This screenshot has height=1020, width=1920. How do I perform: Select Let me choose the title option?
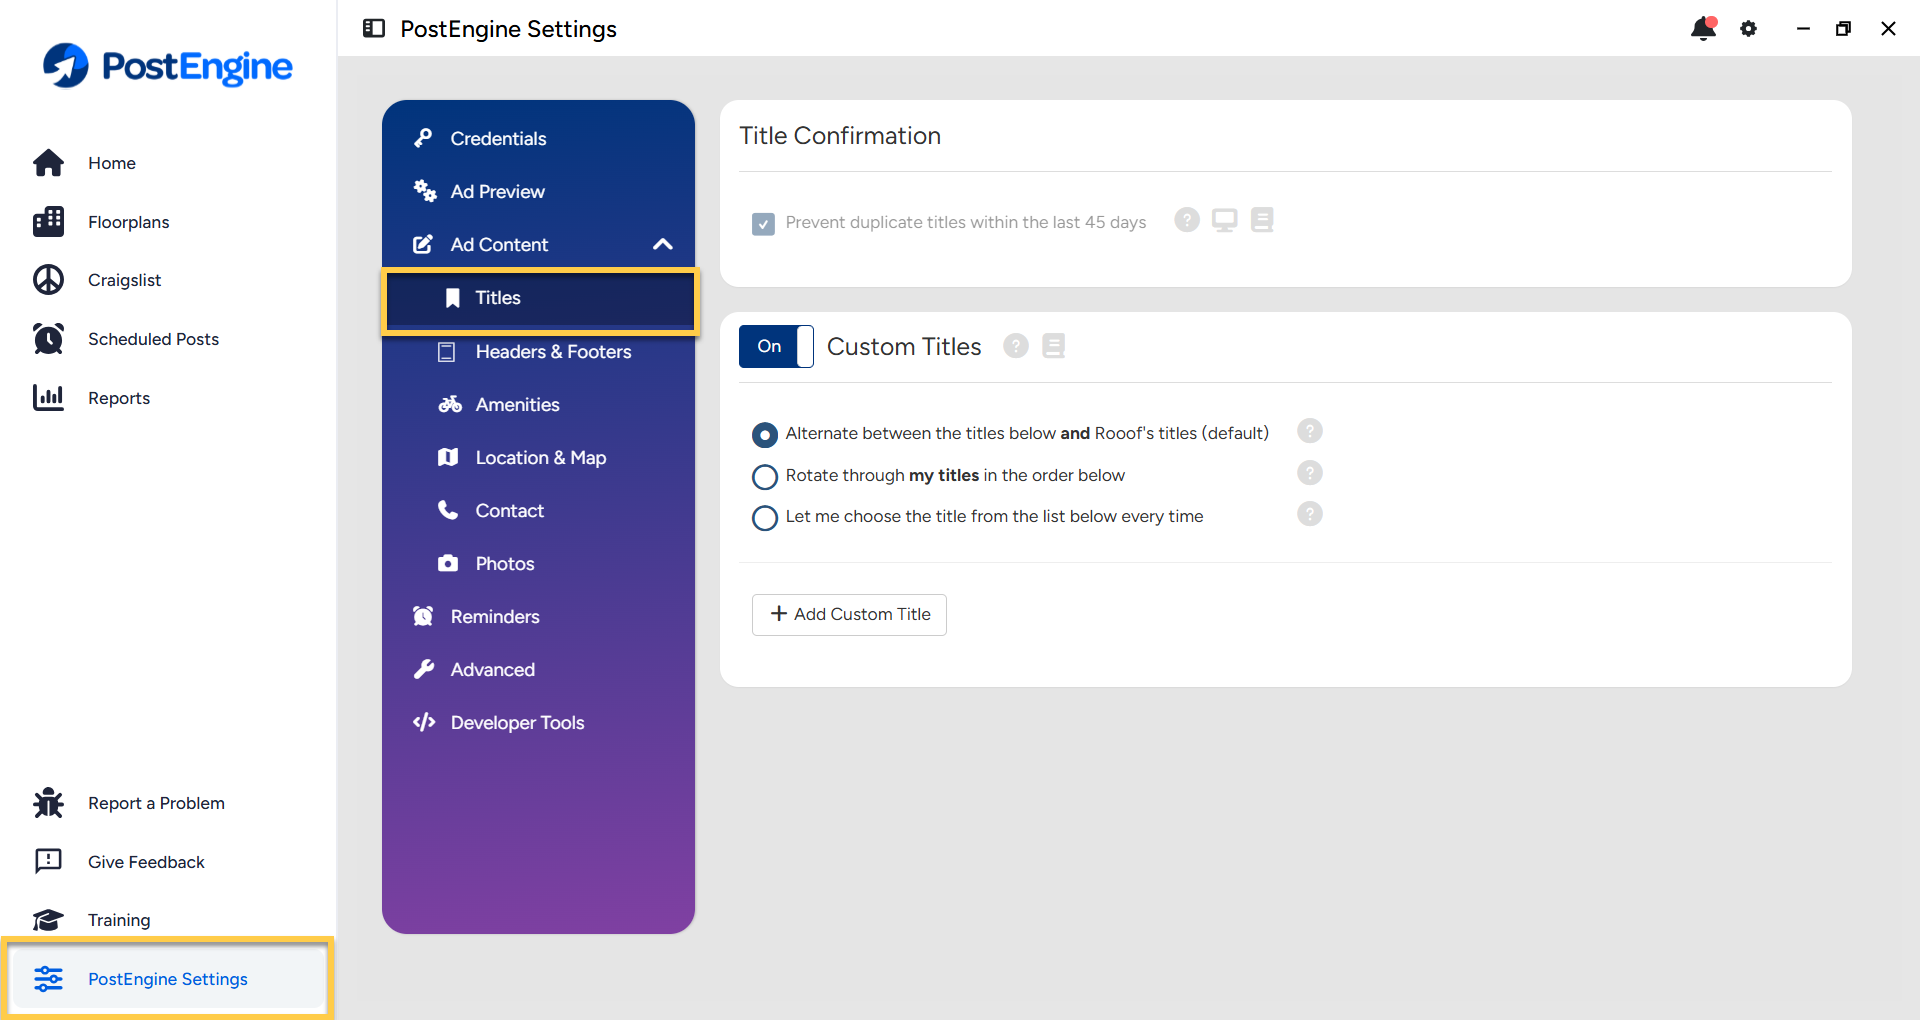(x=765, y=517)
